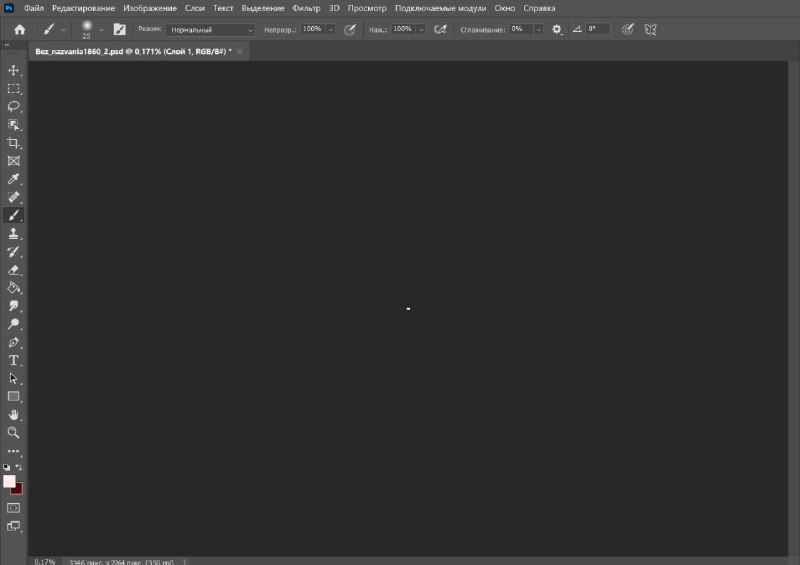Go to the Home screen icon
The width and height of the screenshot is (800, 565).
(19, 30)
